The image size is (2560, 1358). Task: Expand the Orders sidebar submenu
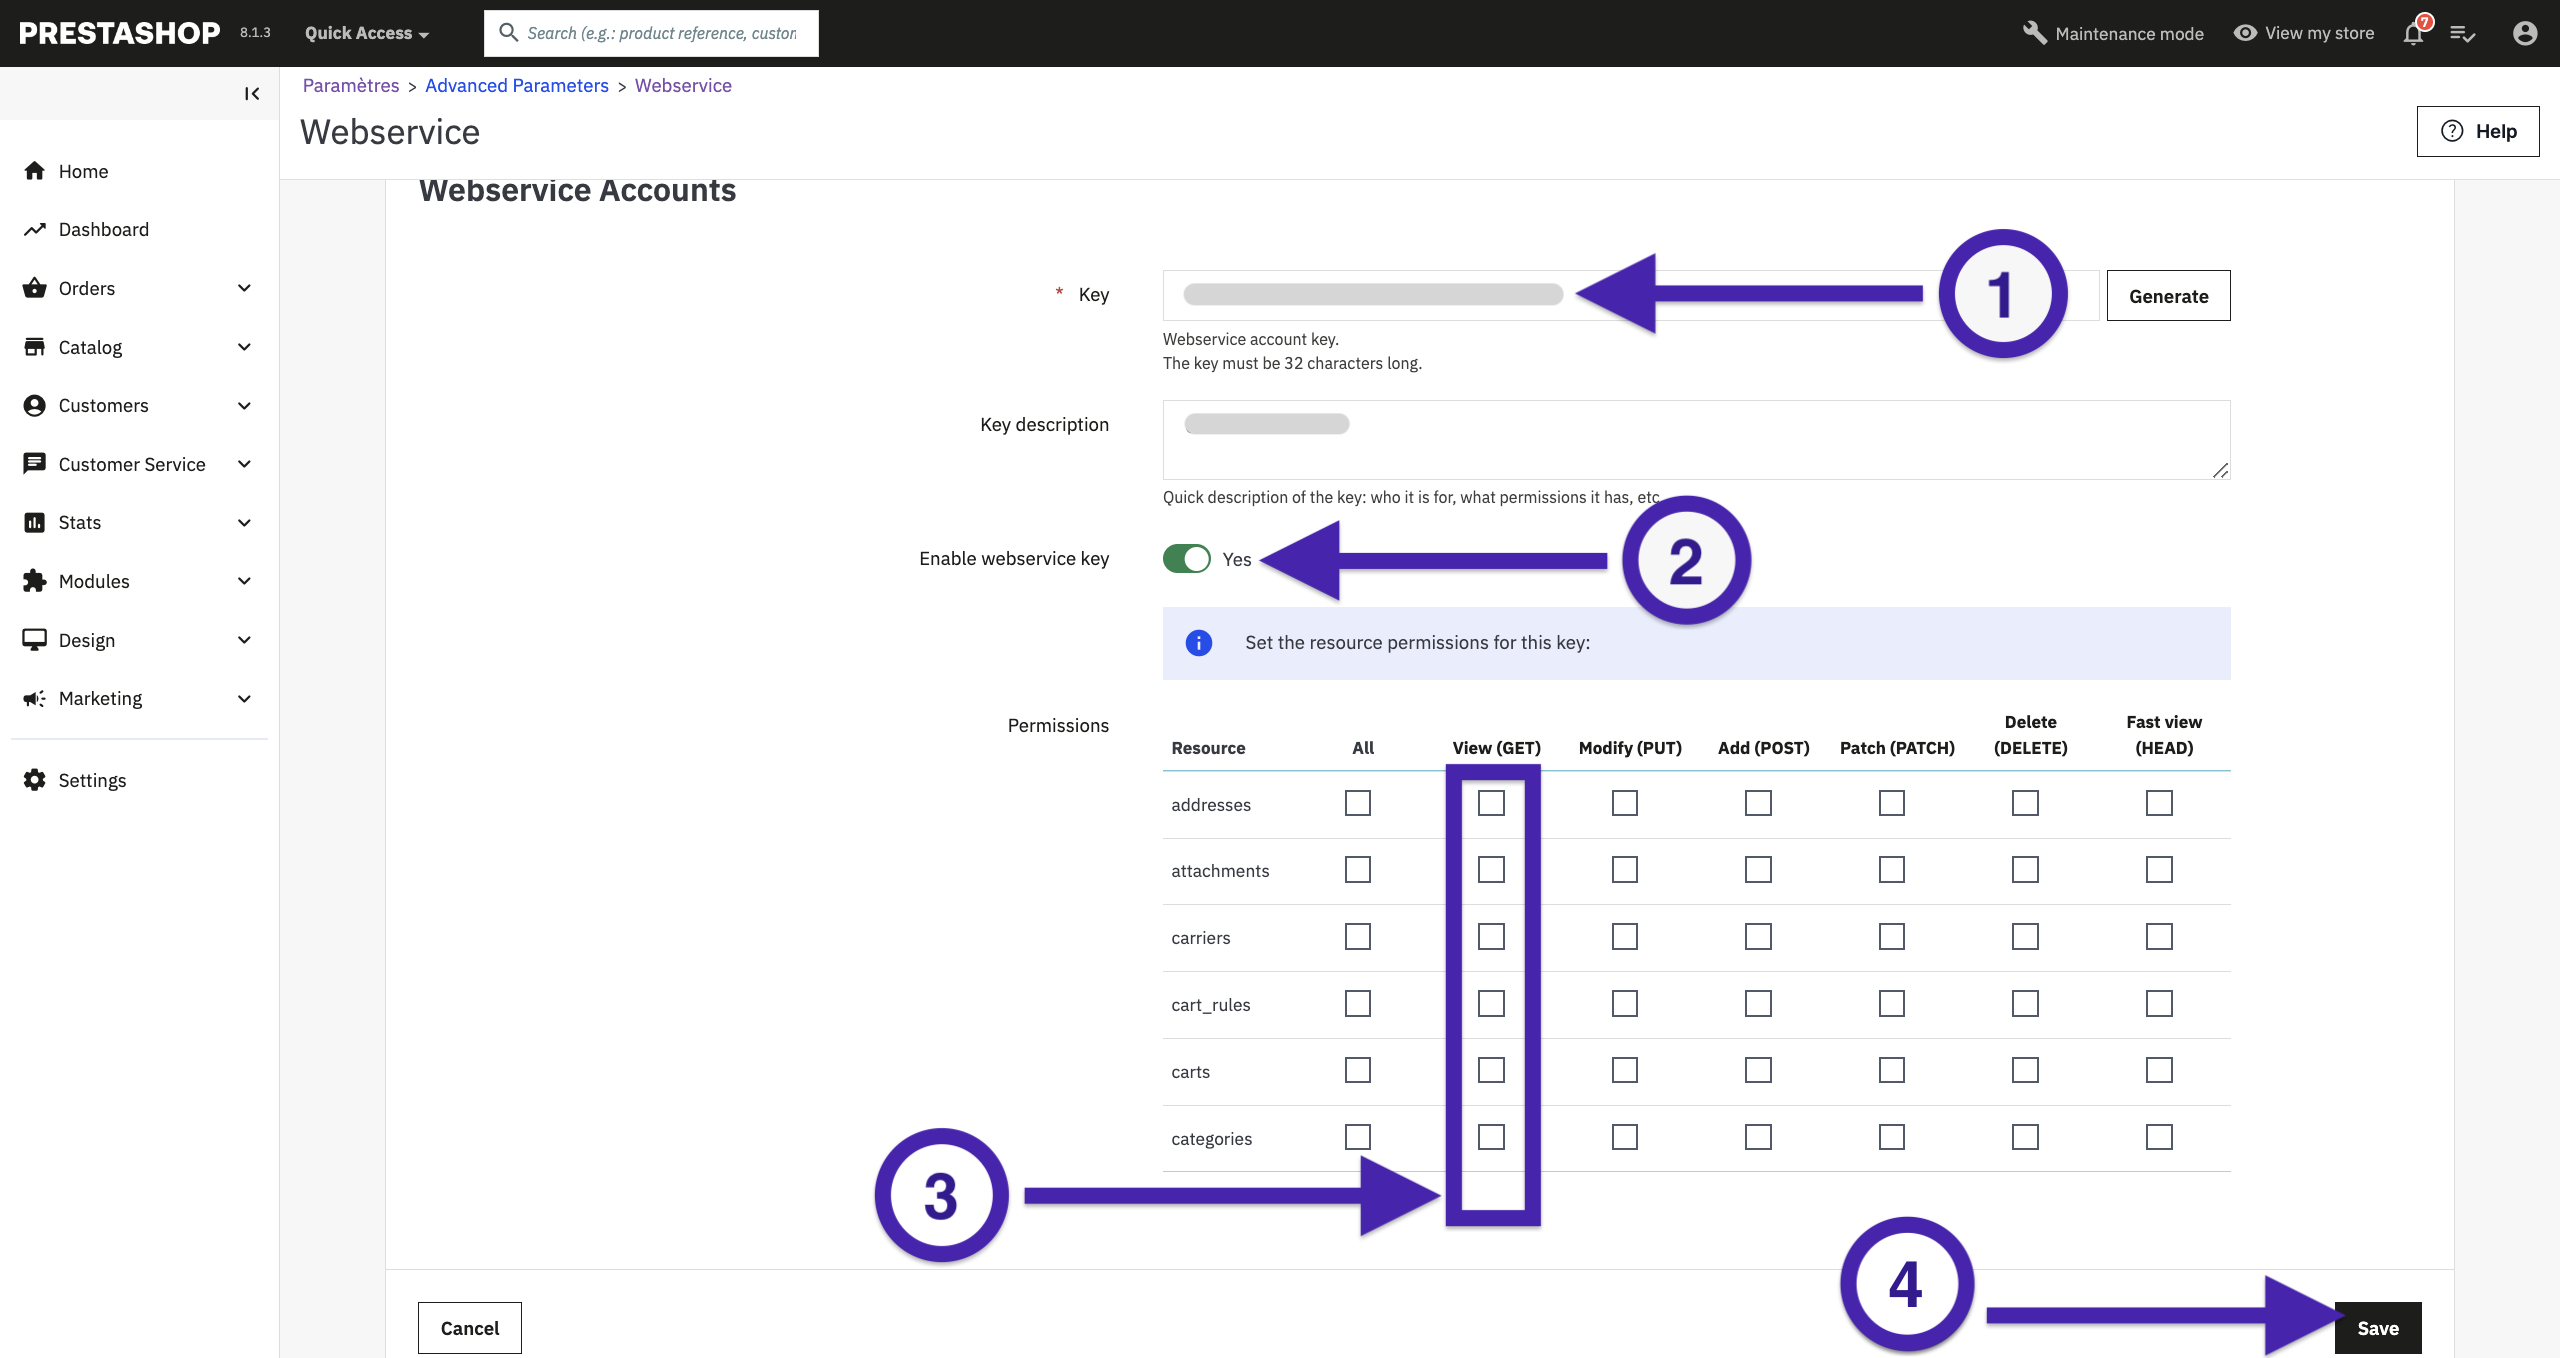pos(244,288)
